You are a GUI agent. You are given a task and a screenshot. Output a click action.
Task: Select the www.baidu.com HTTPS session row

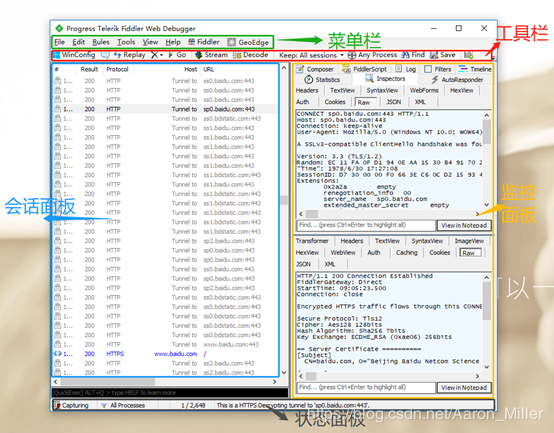165,354
